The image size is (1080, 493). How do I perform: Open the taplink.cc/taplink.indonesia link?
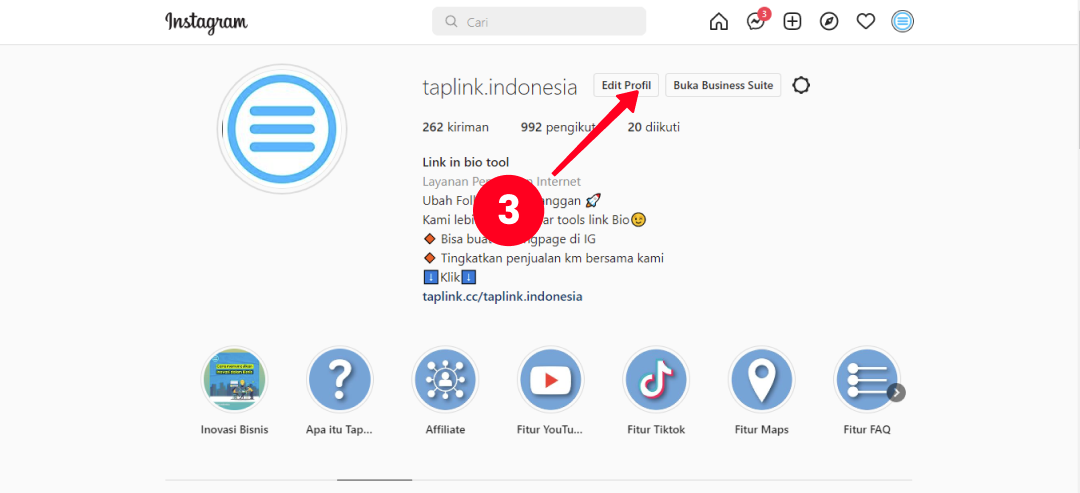(x=502, y=297)
